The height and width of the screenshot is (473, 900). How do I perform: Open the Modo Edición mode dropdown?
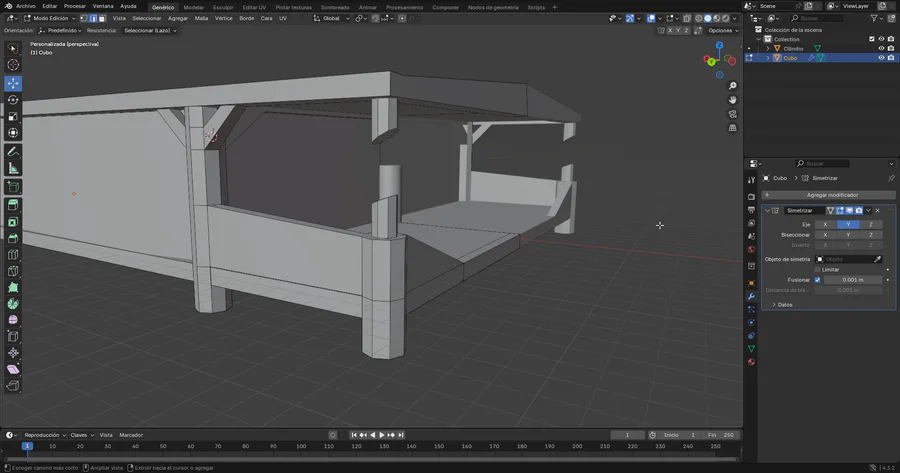tap(50, 18)
